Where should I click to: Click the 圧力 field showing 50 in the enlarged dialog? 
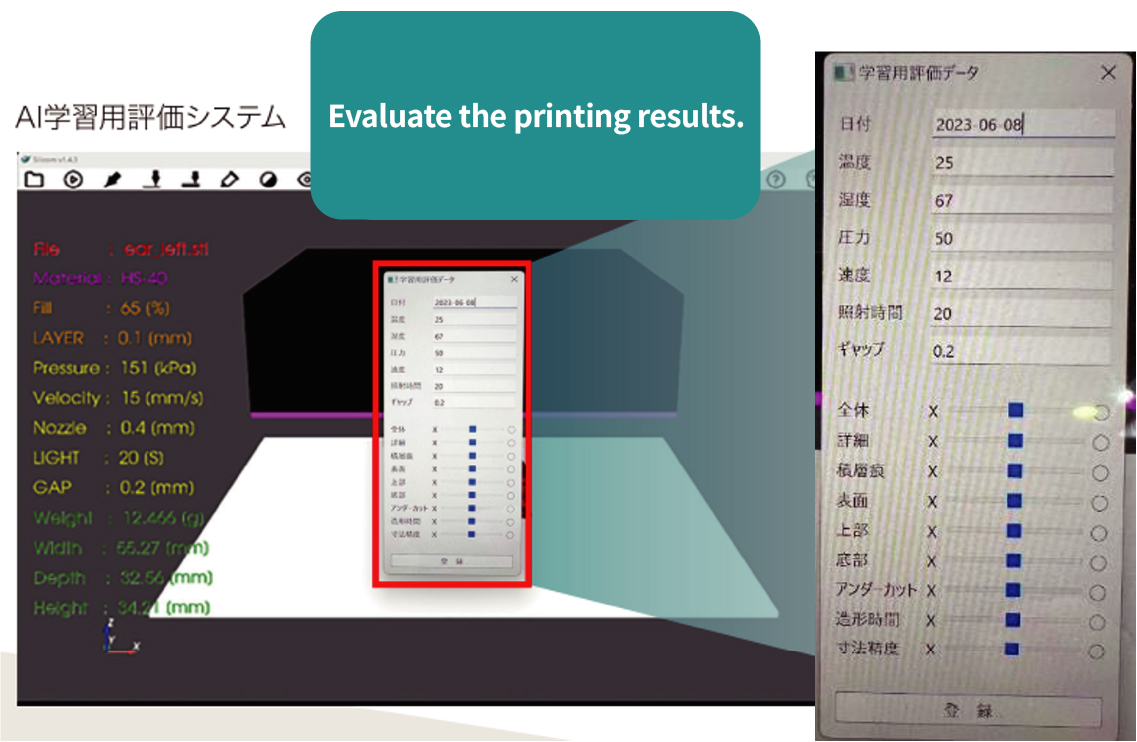1022,238
